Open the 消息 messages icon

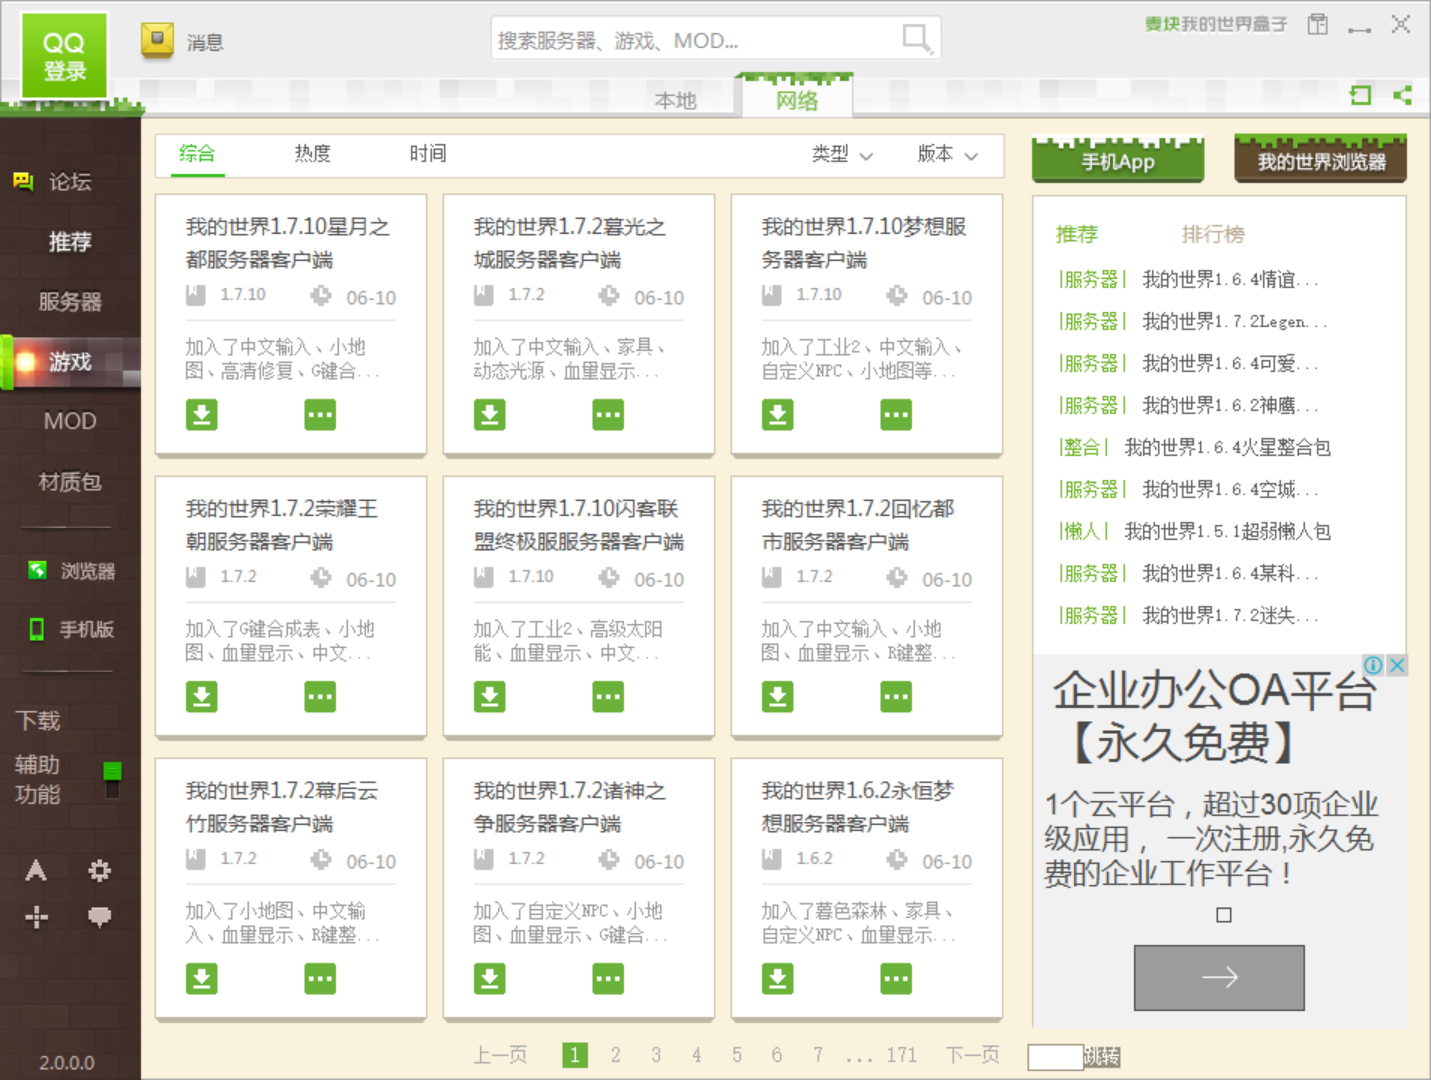pos(157,40)
